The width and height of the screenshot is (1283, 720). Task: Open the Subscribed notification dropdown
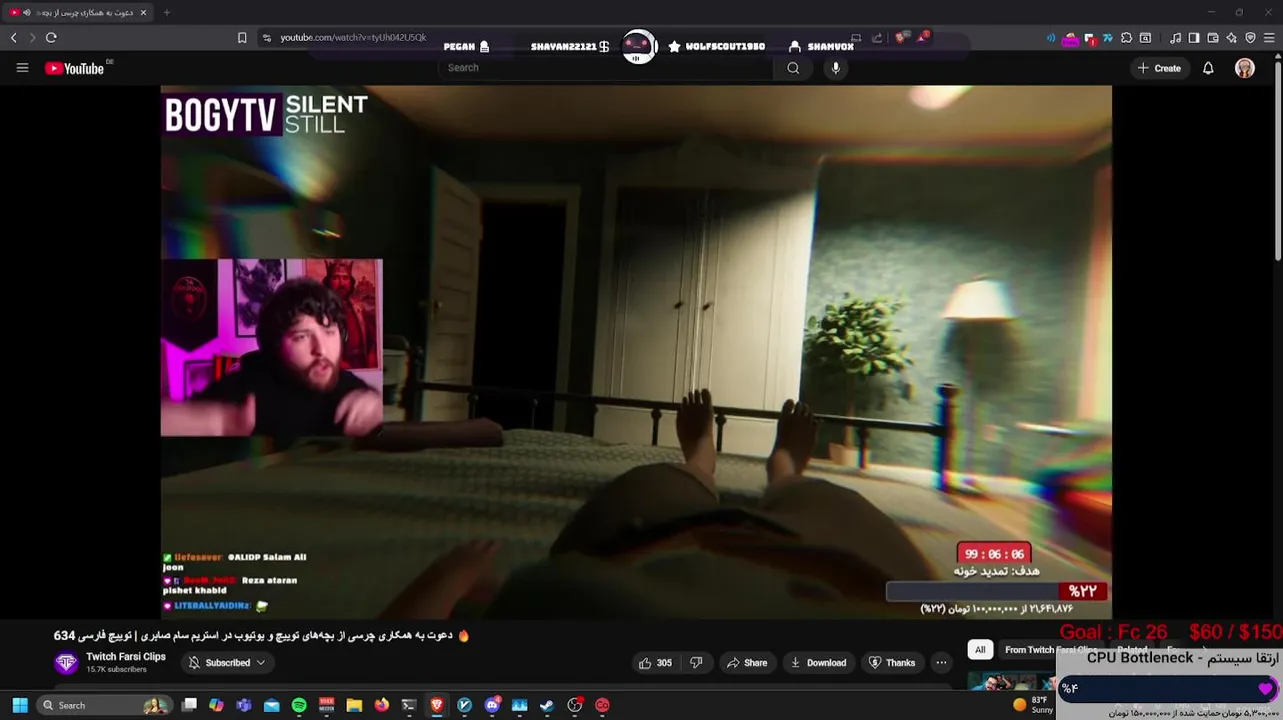tap(227, 662)
